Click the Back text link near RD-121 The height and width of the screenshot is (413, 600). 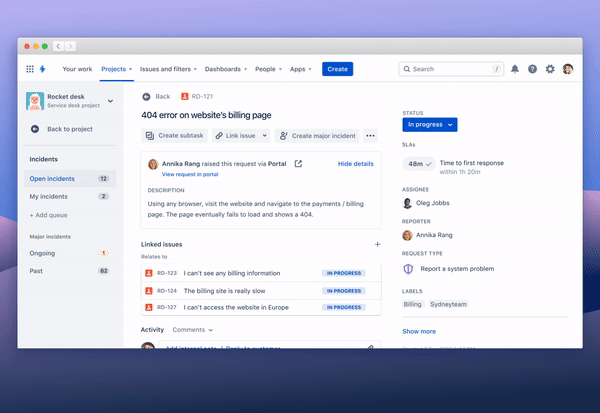pyautogui.click(x=163, y=96)
